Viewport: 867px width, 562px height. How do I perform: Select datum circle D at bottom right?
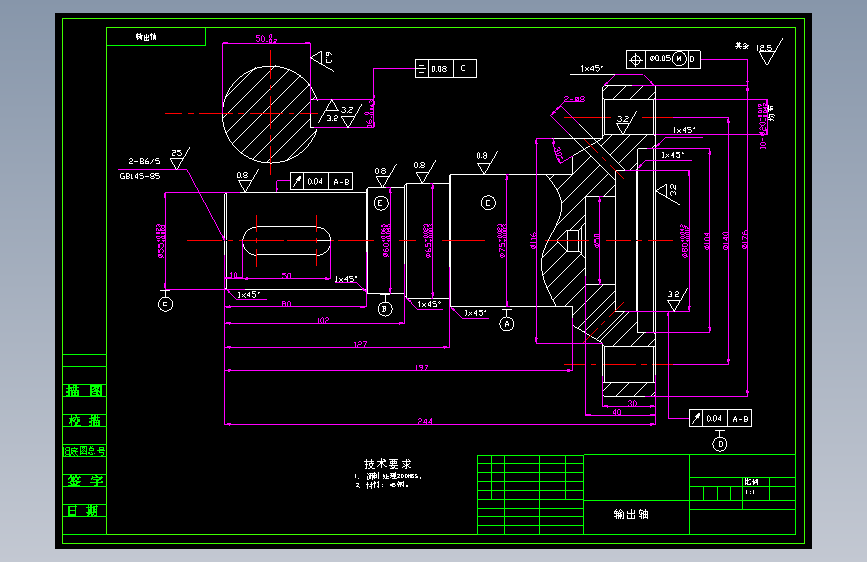tap(719, 444)
